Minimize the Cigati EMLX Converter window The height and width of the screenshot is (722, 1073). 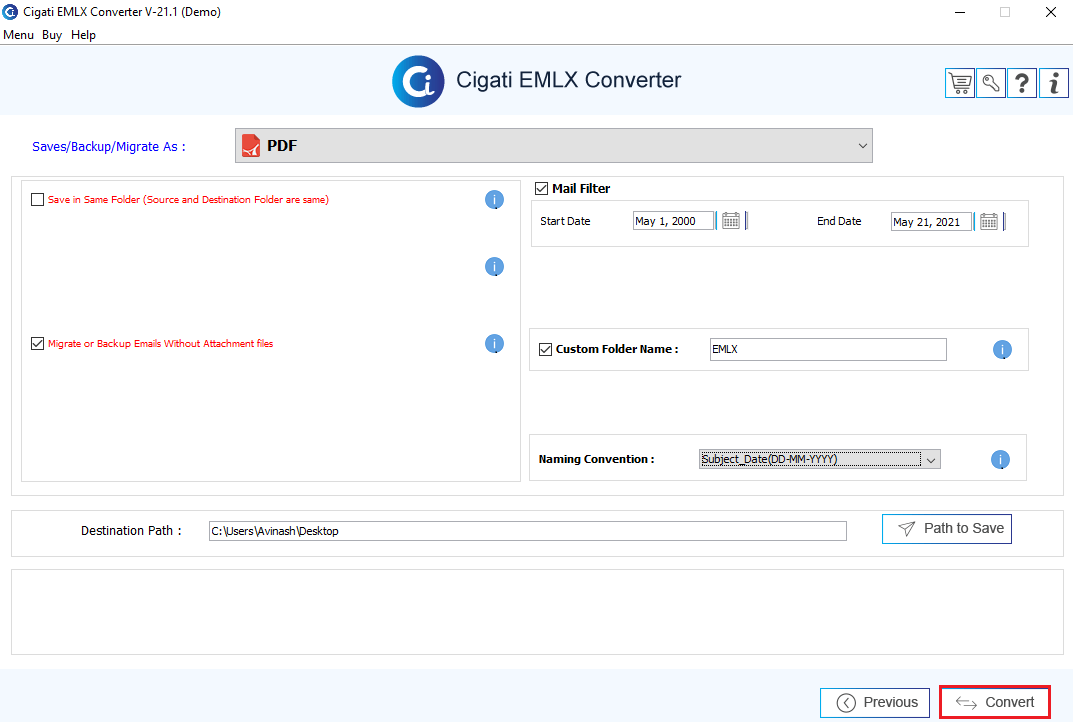pos(960,12)
